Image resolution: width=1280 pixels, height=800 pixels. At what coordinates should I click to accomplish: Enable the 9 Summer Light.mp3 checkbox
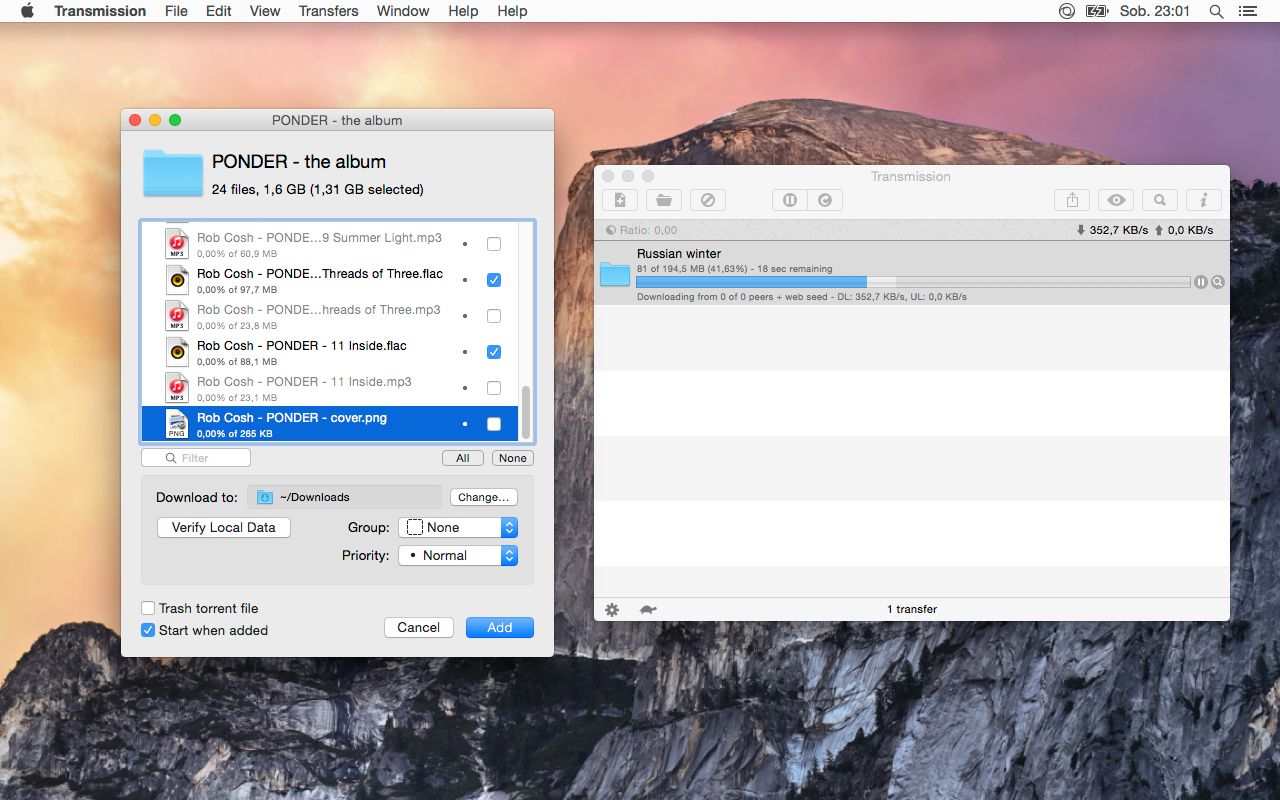point(494,244)
